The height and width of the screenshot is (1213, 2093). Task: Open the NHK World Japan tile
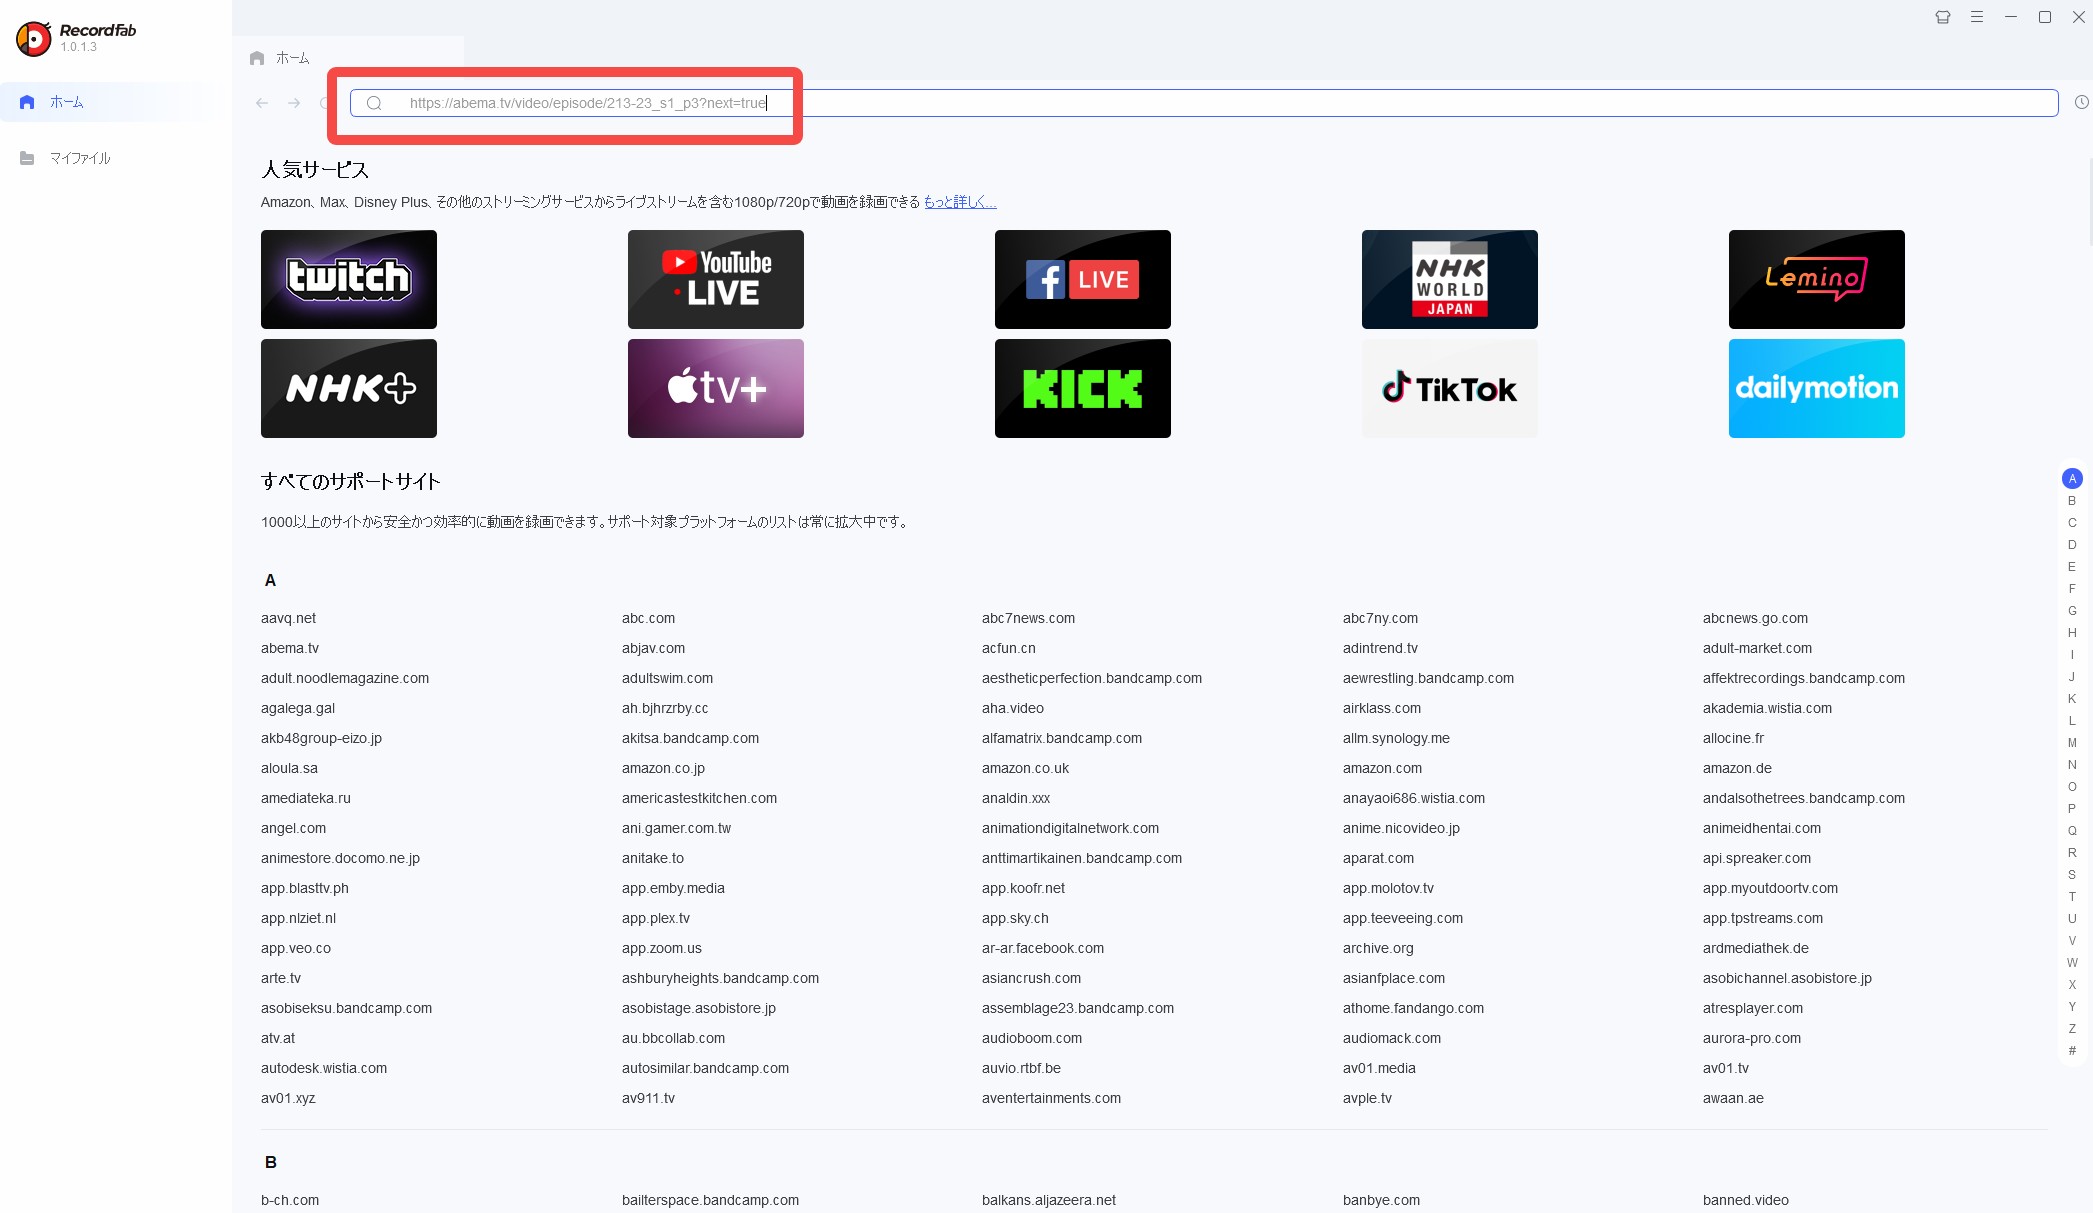tap(1450, 279)
